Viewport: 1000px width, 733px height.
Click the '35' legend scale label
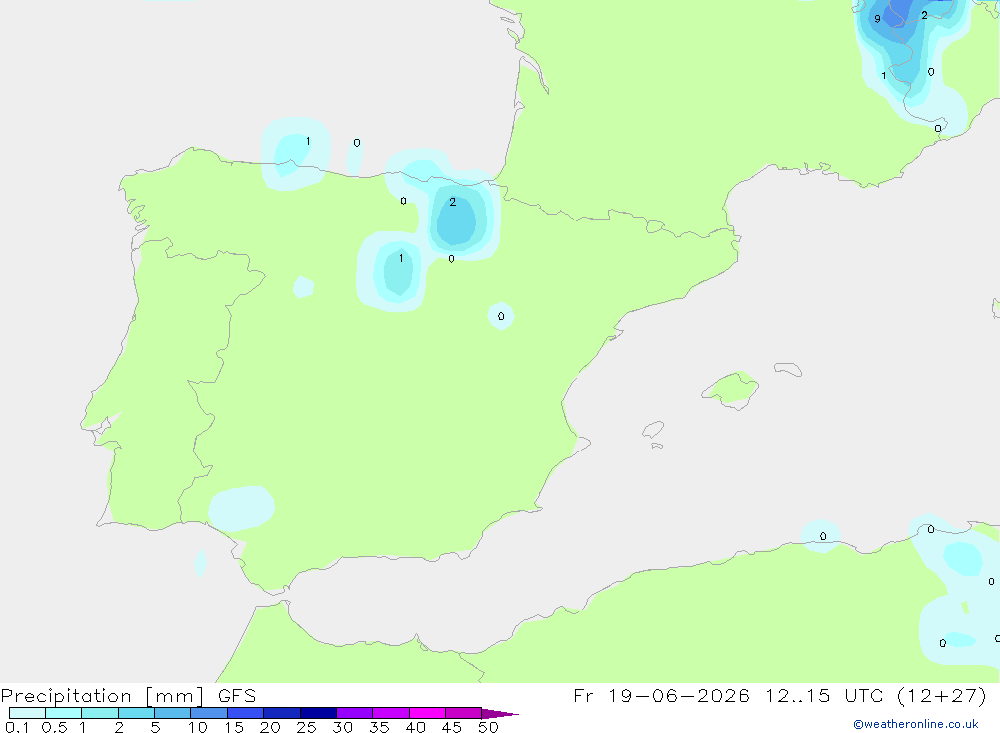click(379, 727)
